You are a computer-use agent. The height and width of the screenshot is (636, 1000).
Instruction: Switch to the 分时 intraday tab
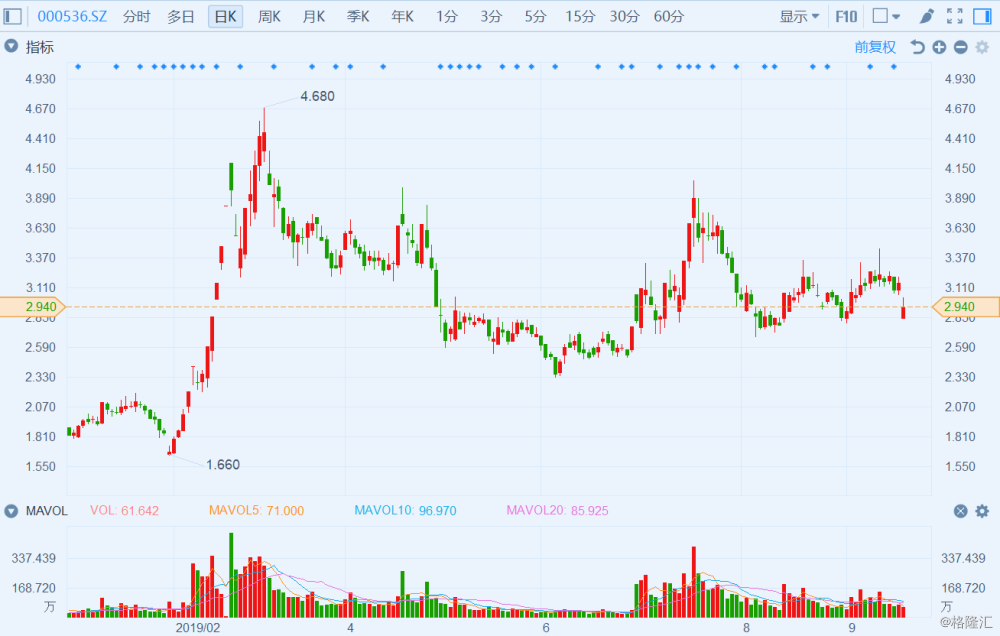click(x=136, y=16)
